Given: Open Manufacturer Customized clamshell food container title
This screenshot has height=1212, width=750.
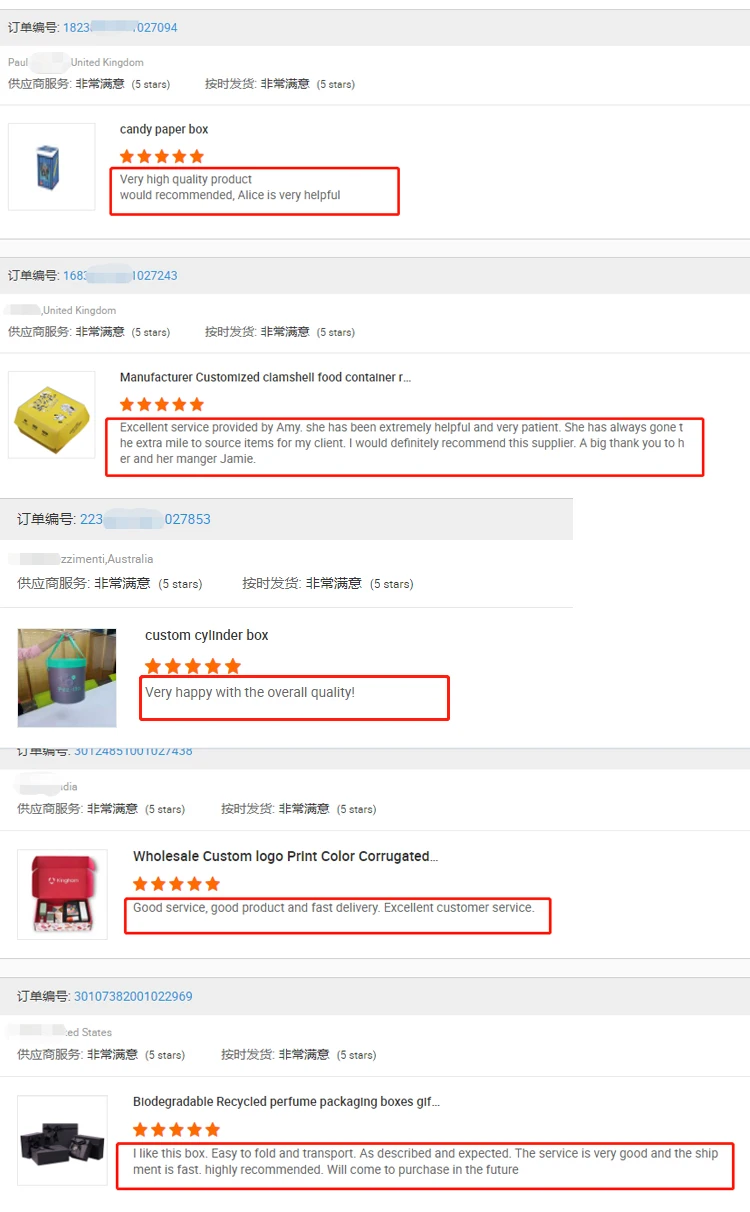Looking at the screenshot, I should click(265, 377).
